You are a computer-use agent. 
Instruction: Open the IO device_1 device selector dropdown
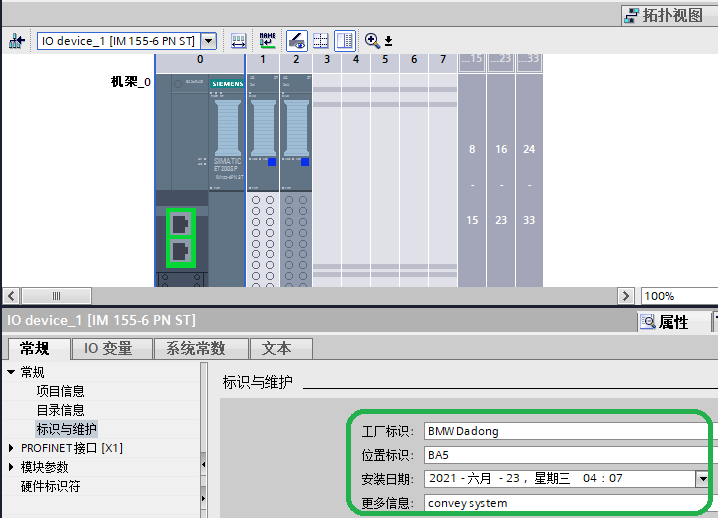[x=209, y=41]
